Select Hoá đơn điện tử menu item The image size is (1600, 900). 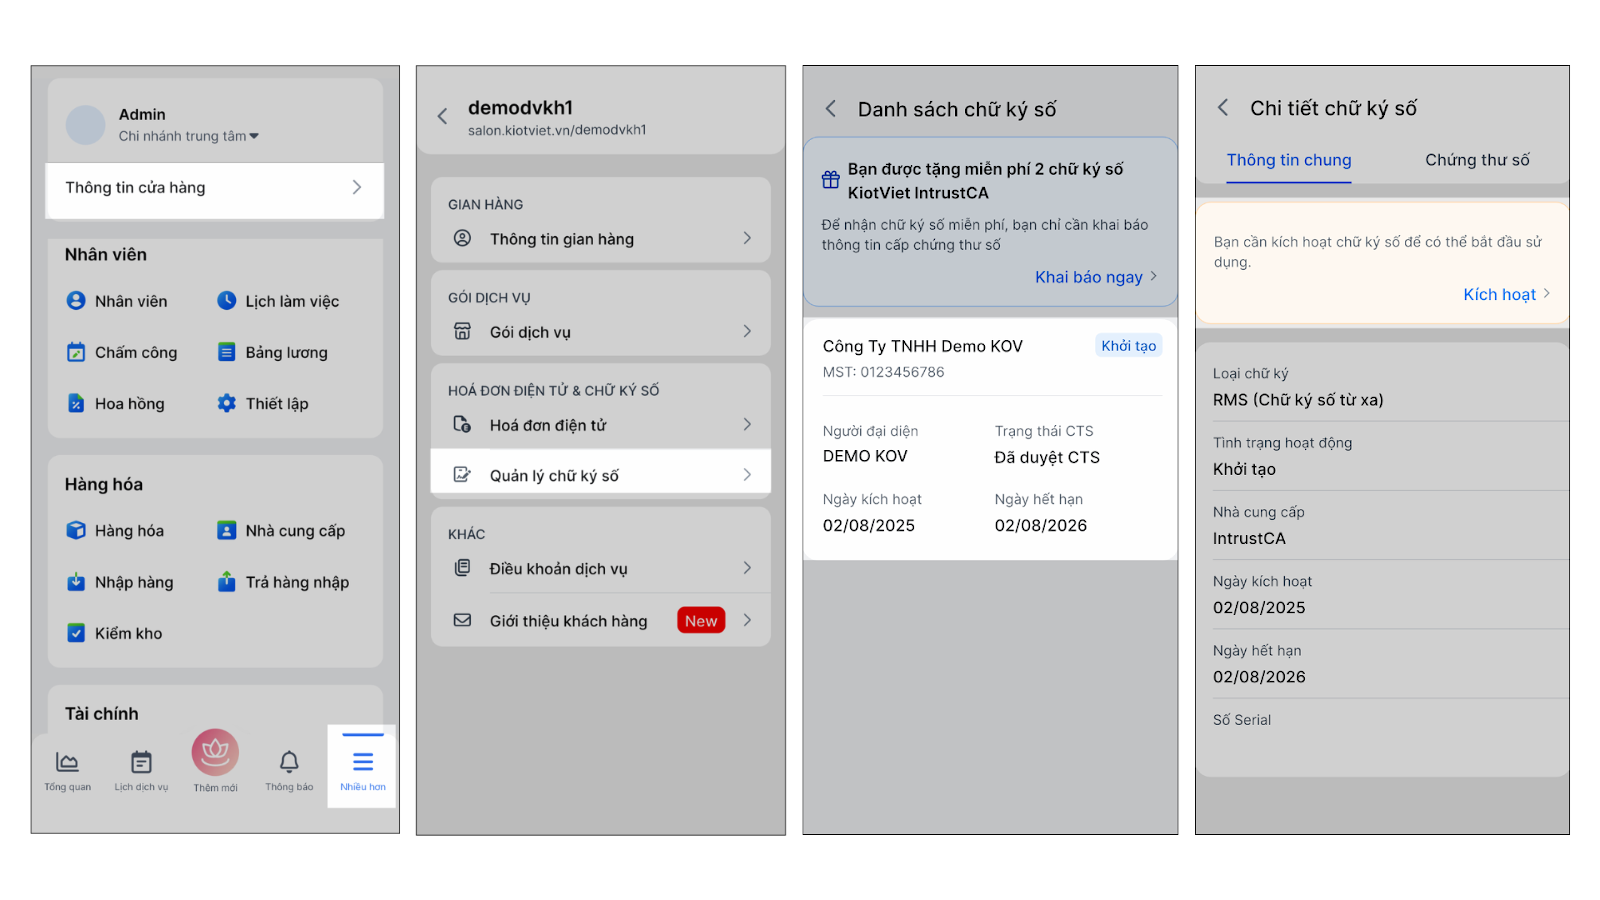click(x=601, y=424)
